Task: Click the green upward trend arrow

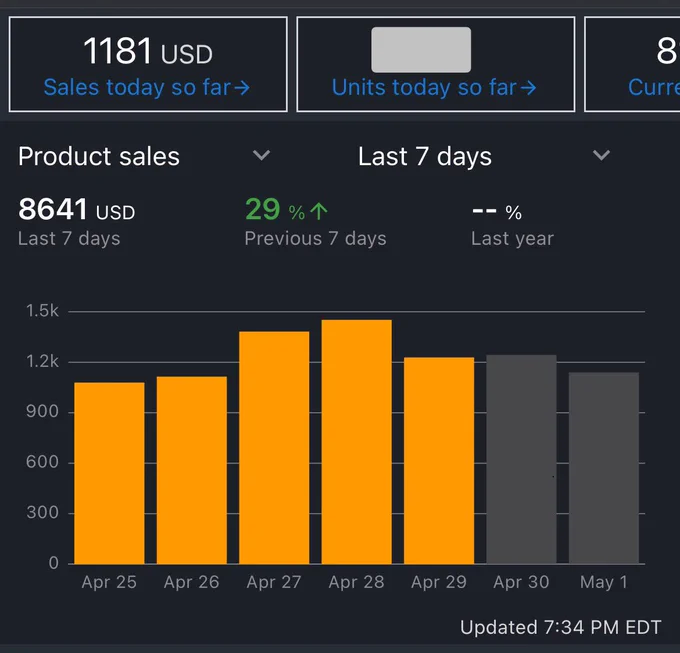Action: point(319,212)
